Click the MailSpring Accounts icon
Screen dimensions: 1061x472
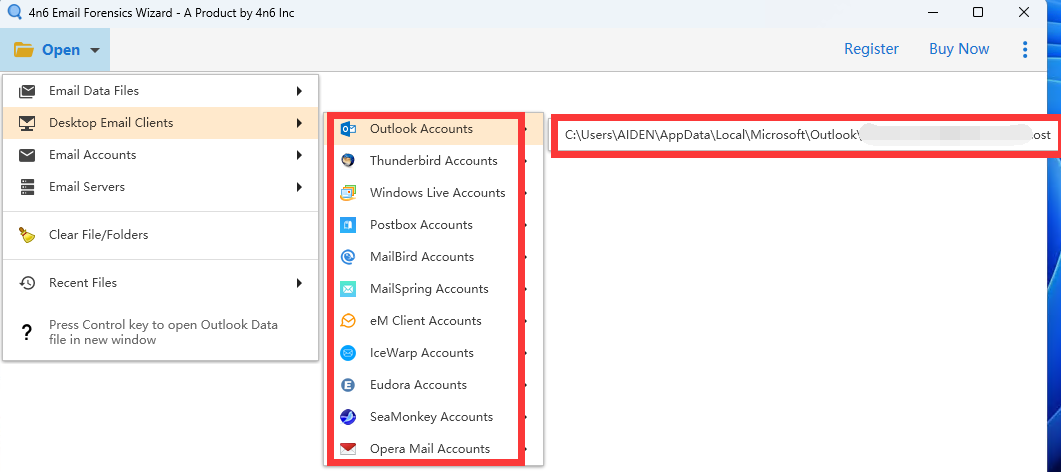(x=348, y=289)
